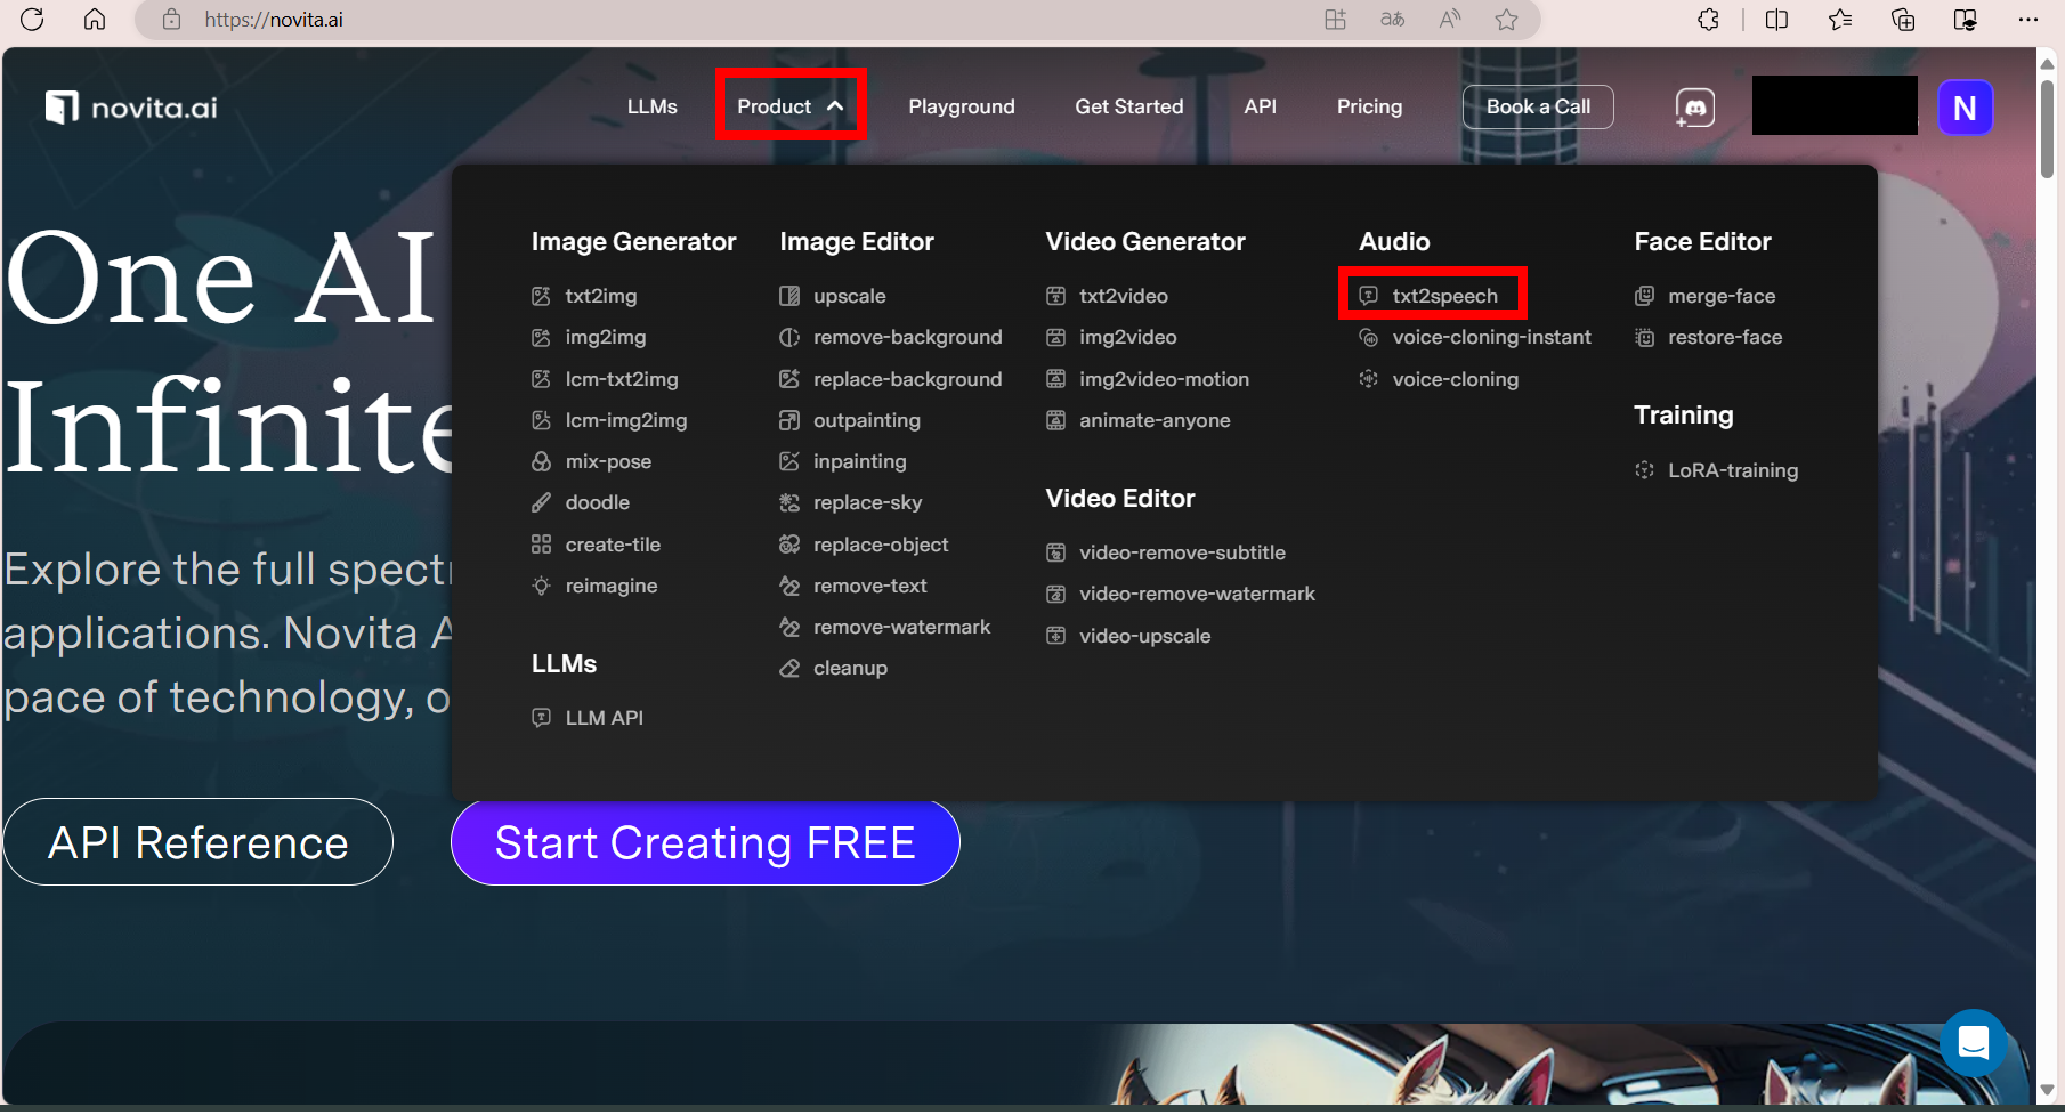Open the chat support bubble

(1972, 1043)
